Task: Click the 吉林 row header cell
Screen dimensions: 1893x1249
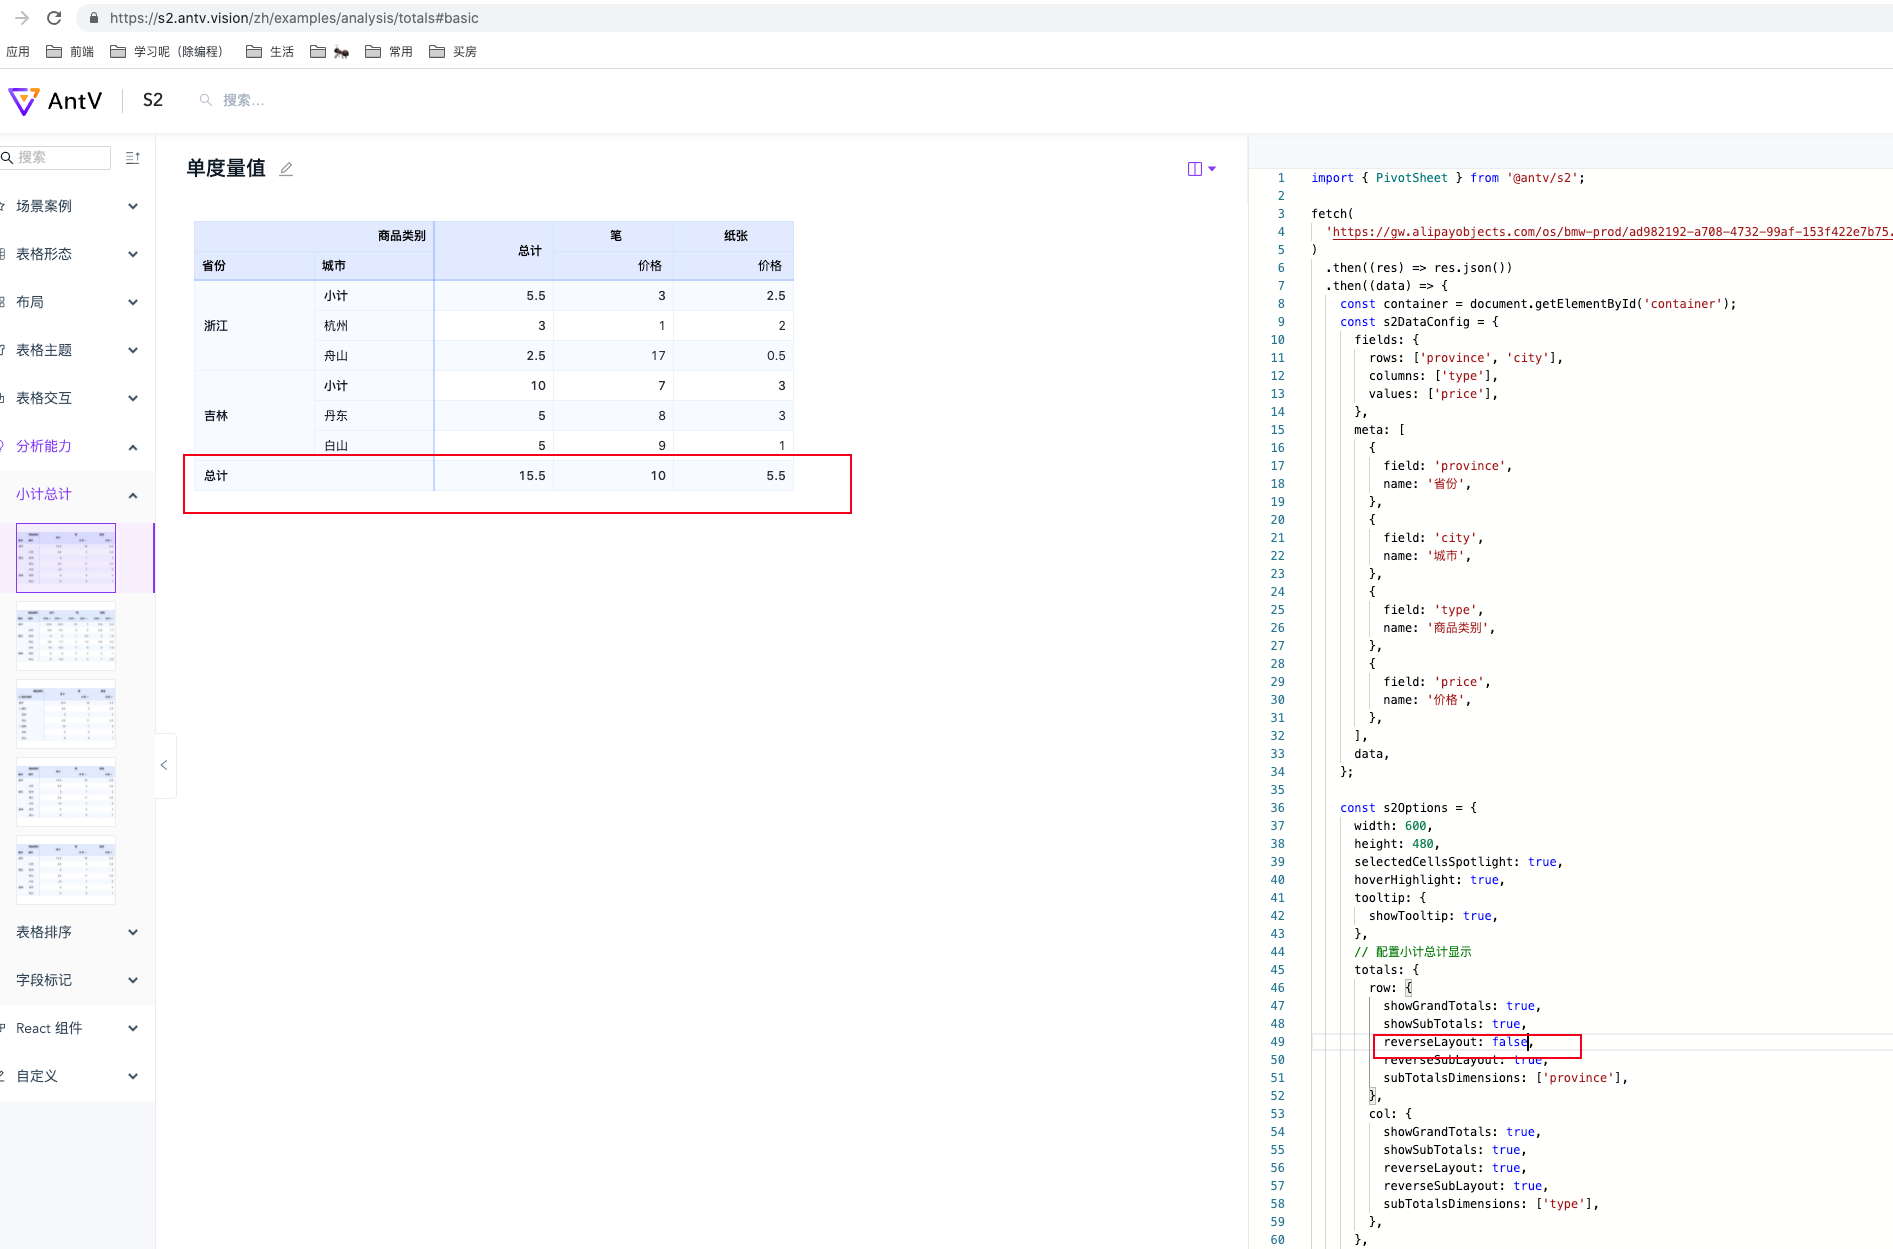Action: 254,416
